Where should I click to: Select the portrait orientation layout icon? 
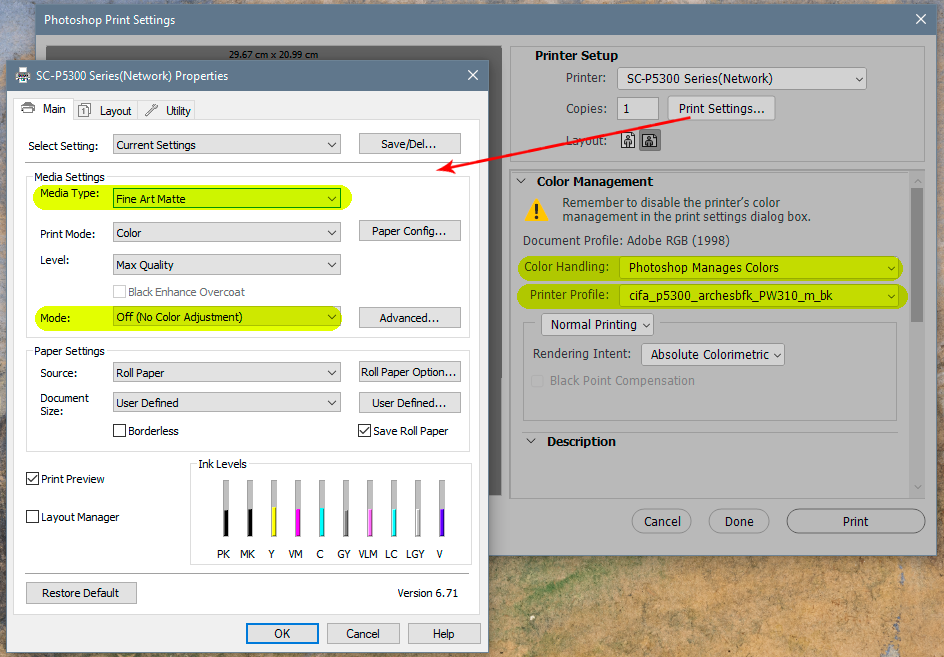pos(629,140)
